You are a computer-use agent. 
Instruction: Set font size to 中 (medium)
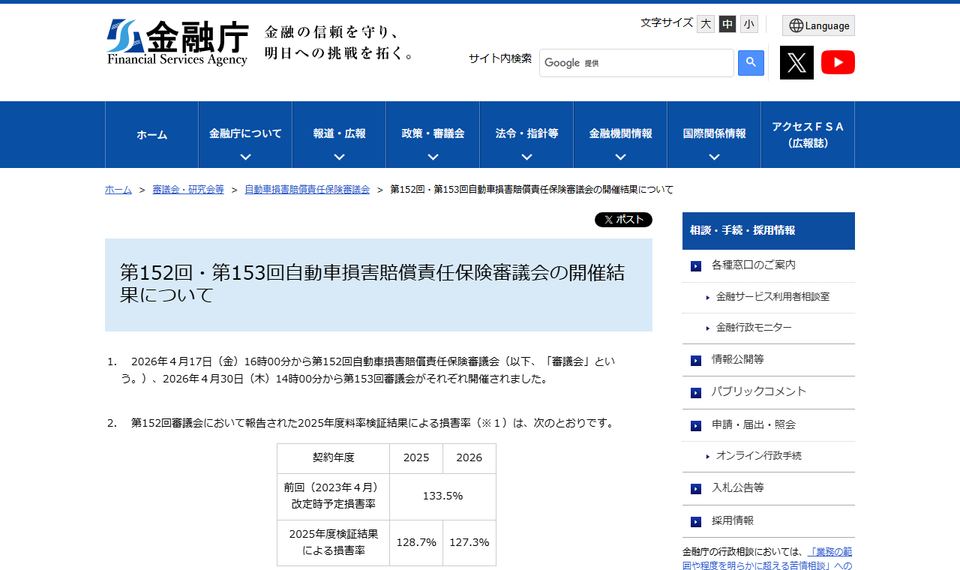(727, 24)
